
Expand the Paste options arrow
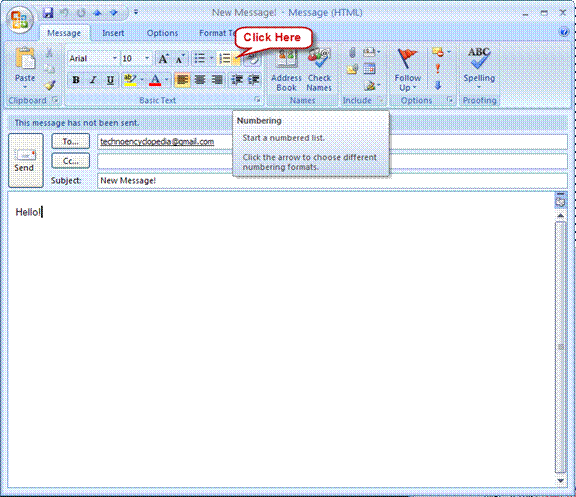pos(25,87)
